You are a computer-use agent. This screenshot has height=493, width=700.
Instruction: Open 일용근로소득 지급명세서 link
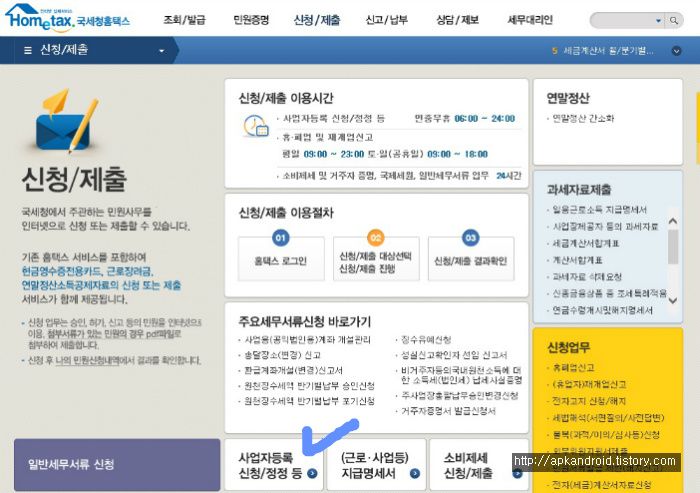pyautogui.click(x=600, y=209)
